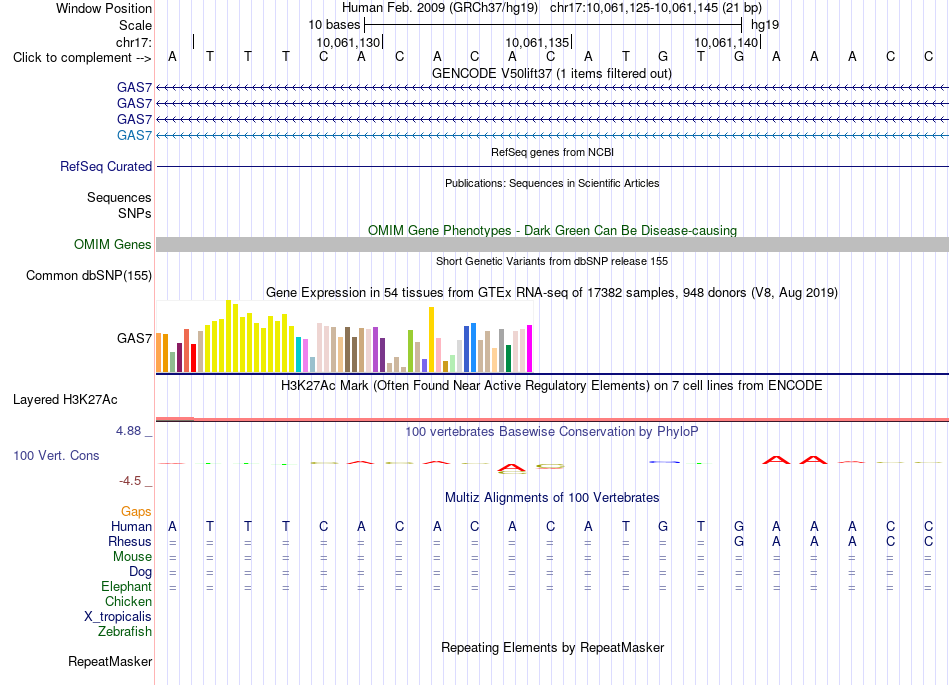Open 'Multiz Alignments of 100 Vertebrates' title
This screenshot has width=950, height=685.
click(552, 498)
